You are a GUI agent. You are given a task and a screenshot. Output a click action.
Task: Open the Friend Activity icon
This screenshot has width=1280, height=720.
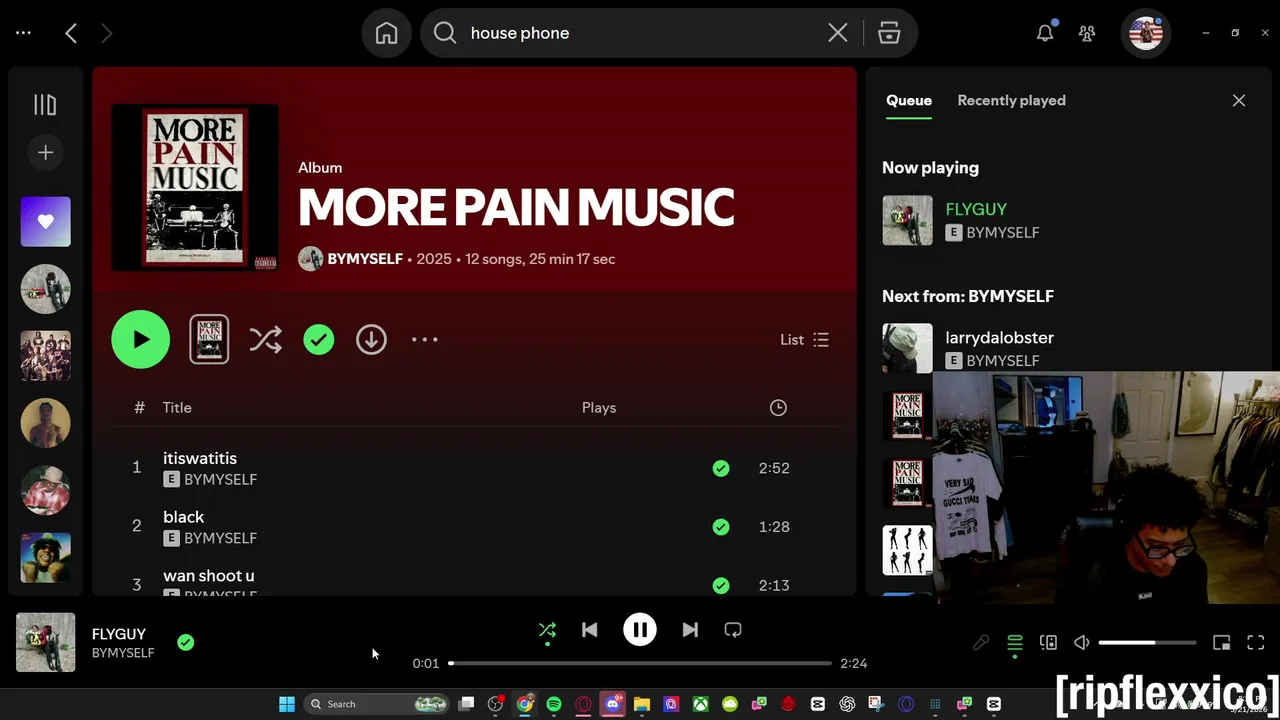click(x=1087, y=33)
